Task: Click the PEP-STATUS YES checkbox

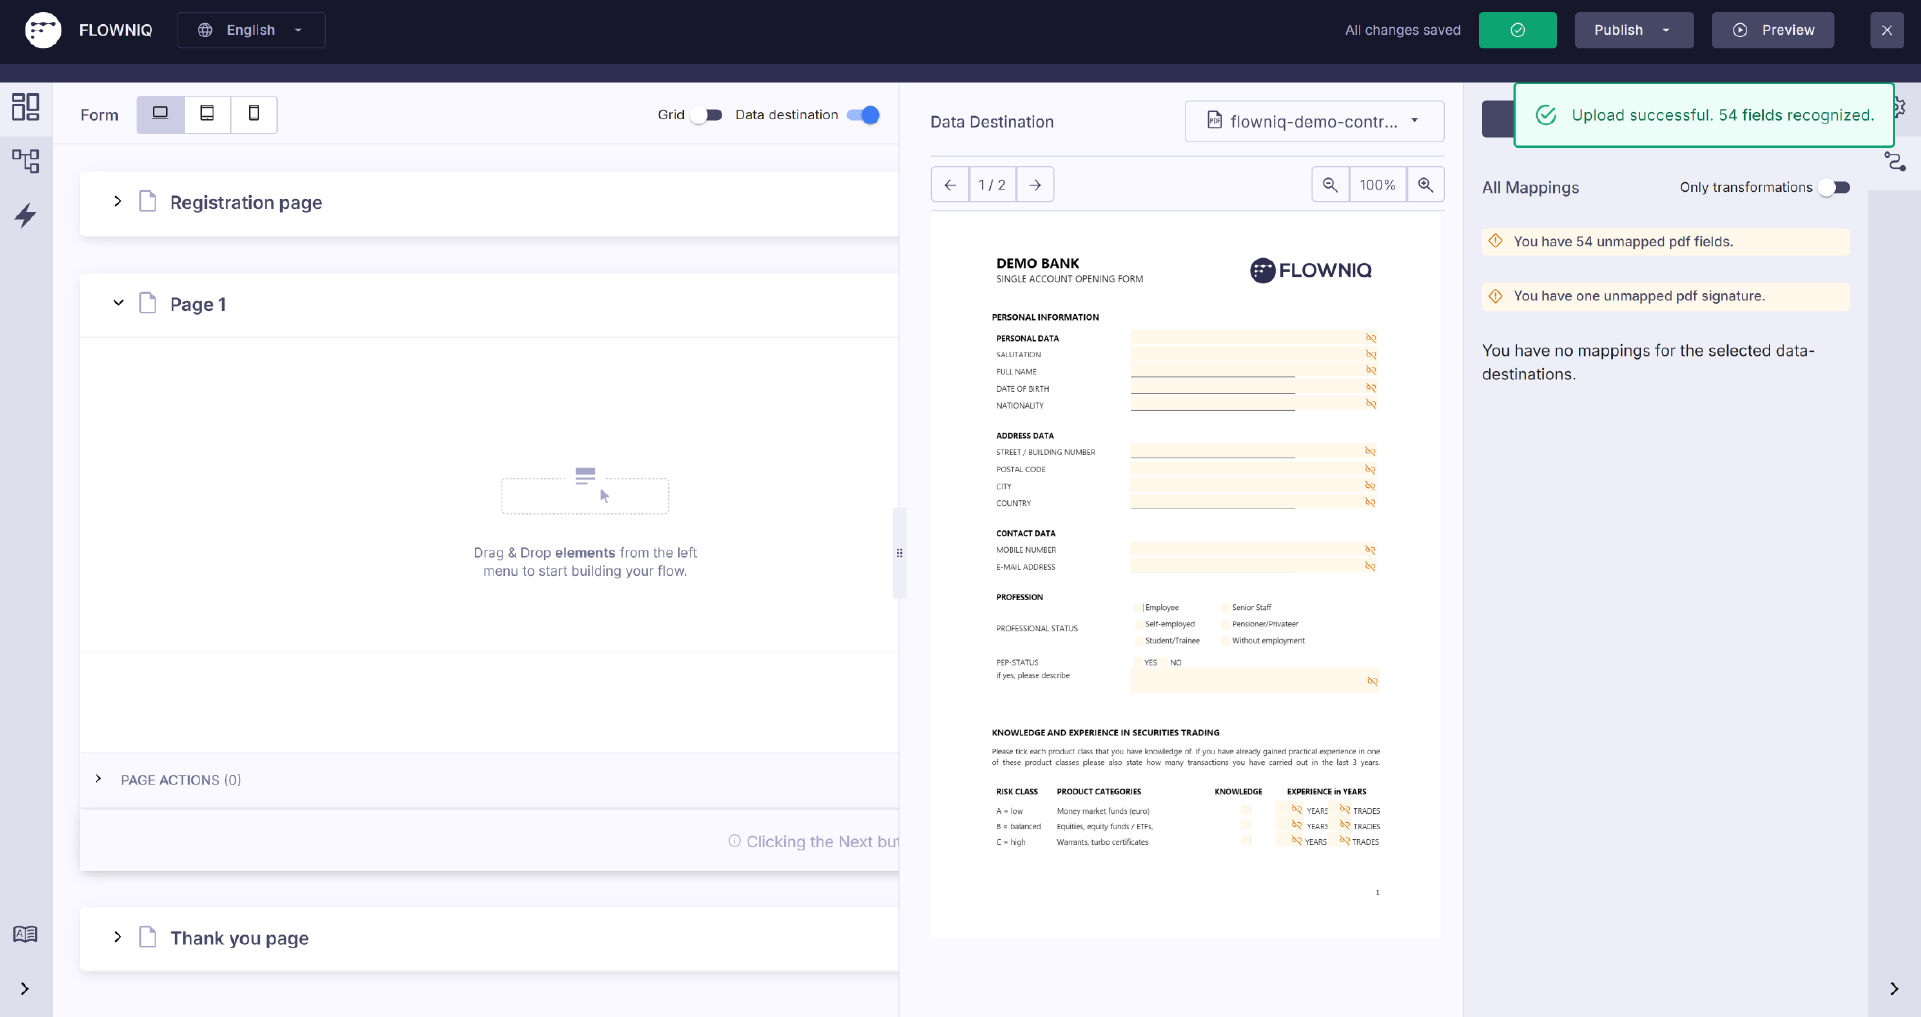Action: (1139, 662)
